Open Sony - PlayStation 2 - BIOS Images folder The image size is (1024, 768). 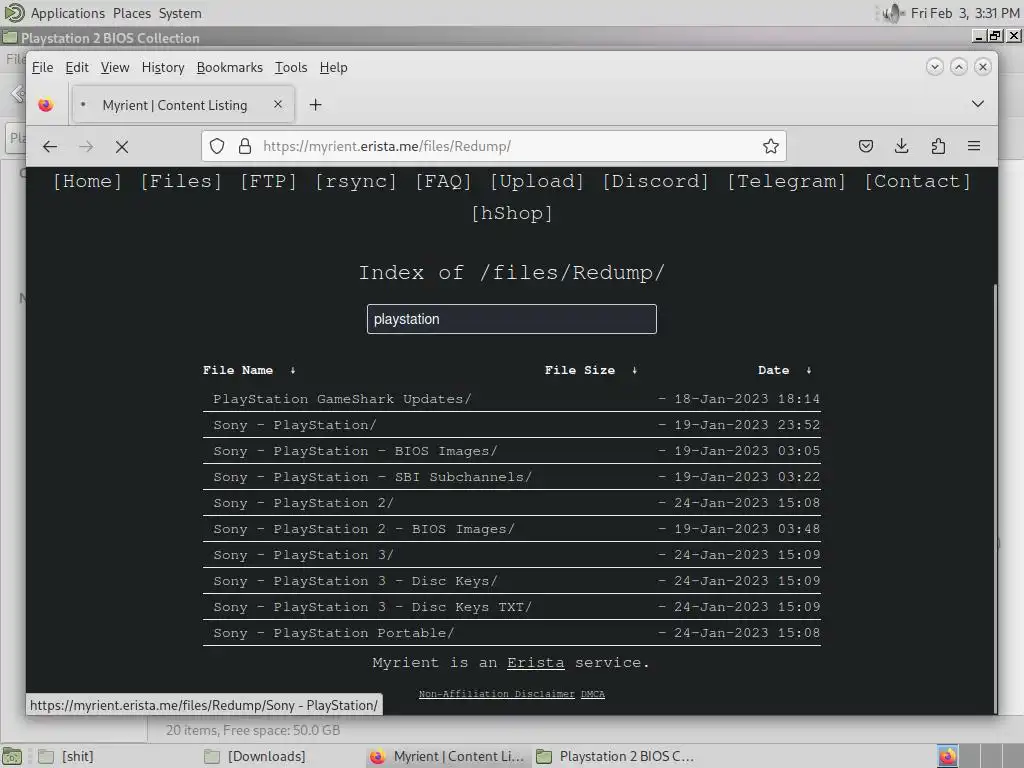click(364, 529)
